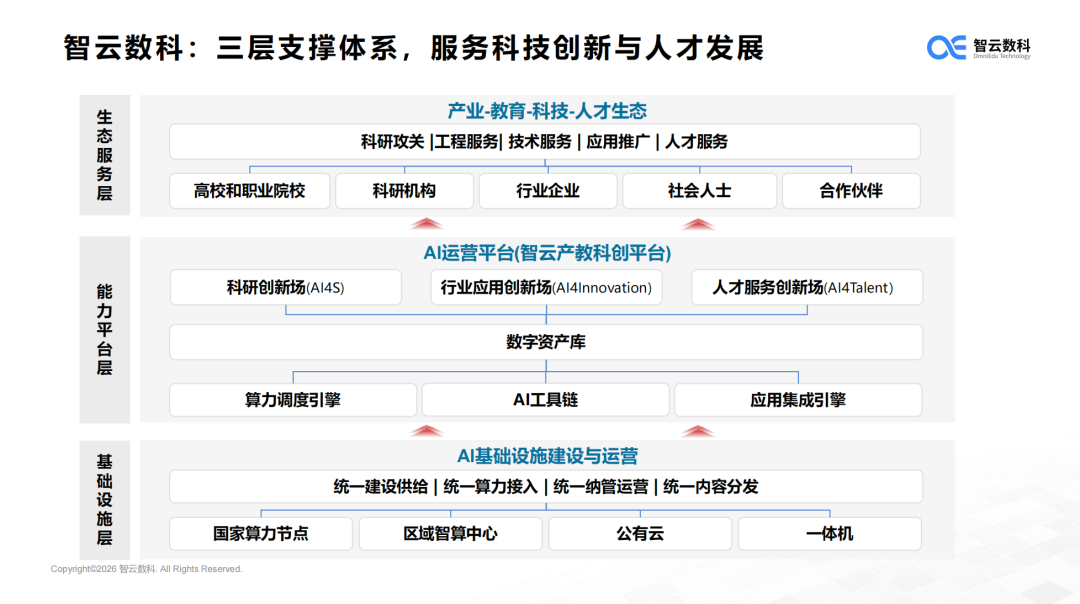Click the AI运营平台 heading

tap(547, 253)
